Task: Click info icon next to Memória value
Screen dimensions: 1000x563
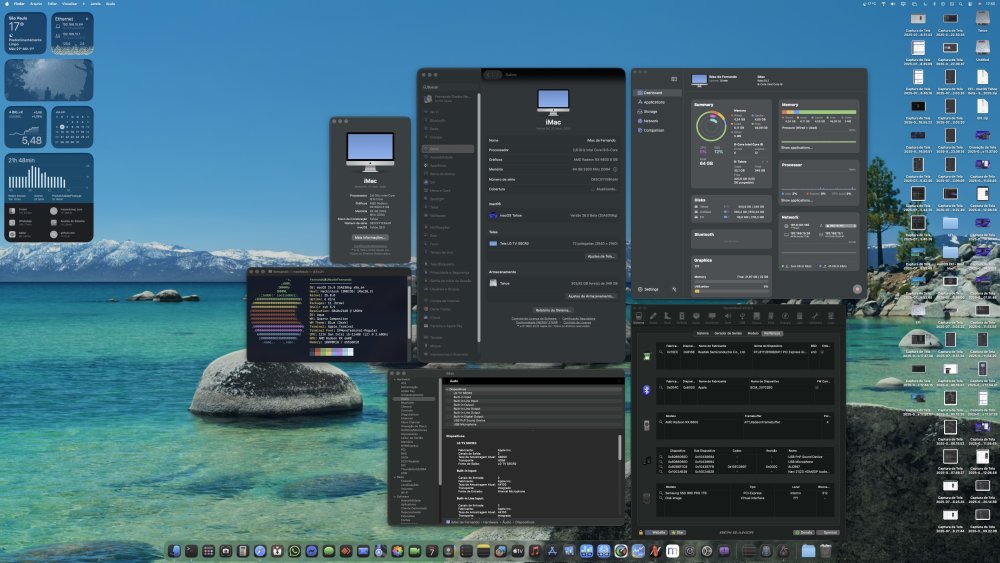Action: click(x=615, y=169)
